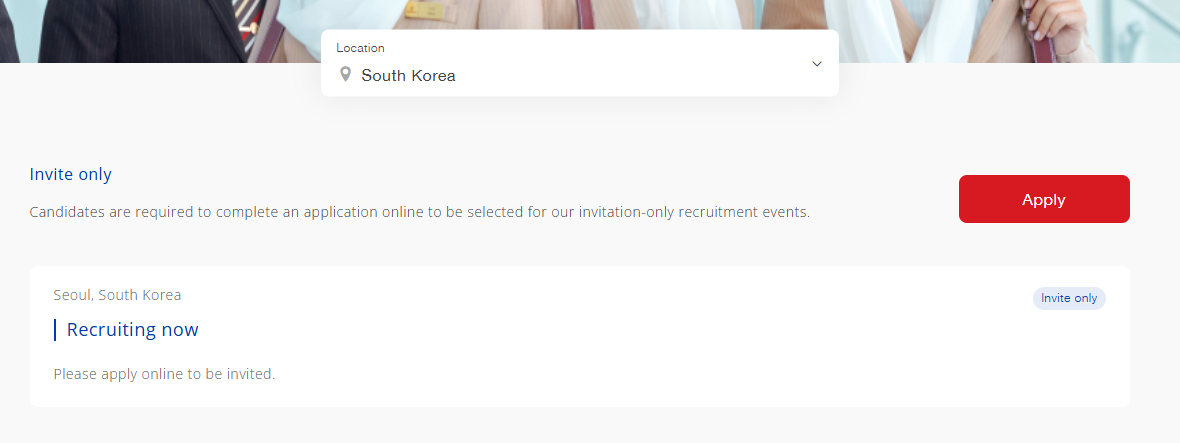Screen dimensions: 1180x443
Task: Open the Recruiting now heading
Action: pos(132,329)
